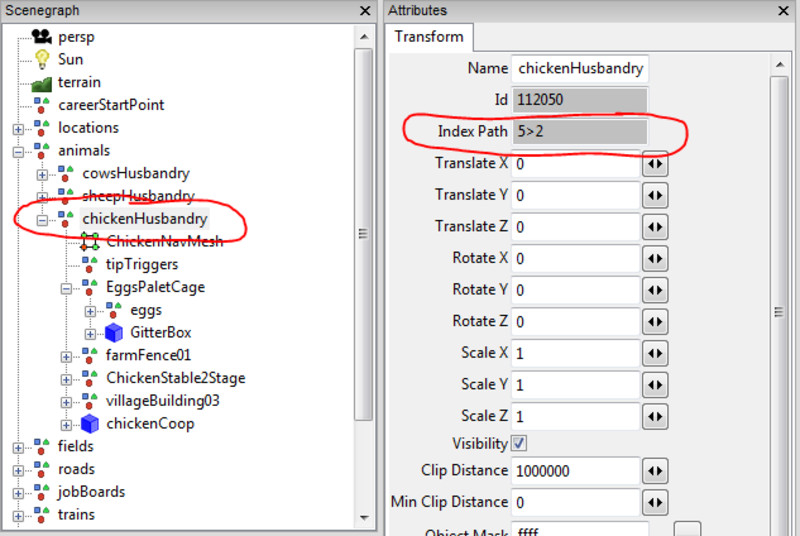The image size is (800, 536).
Task: Click the chickenCoop blue cube icon
Action: [90, 423]
